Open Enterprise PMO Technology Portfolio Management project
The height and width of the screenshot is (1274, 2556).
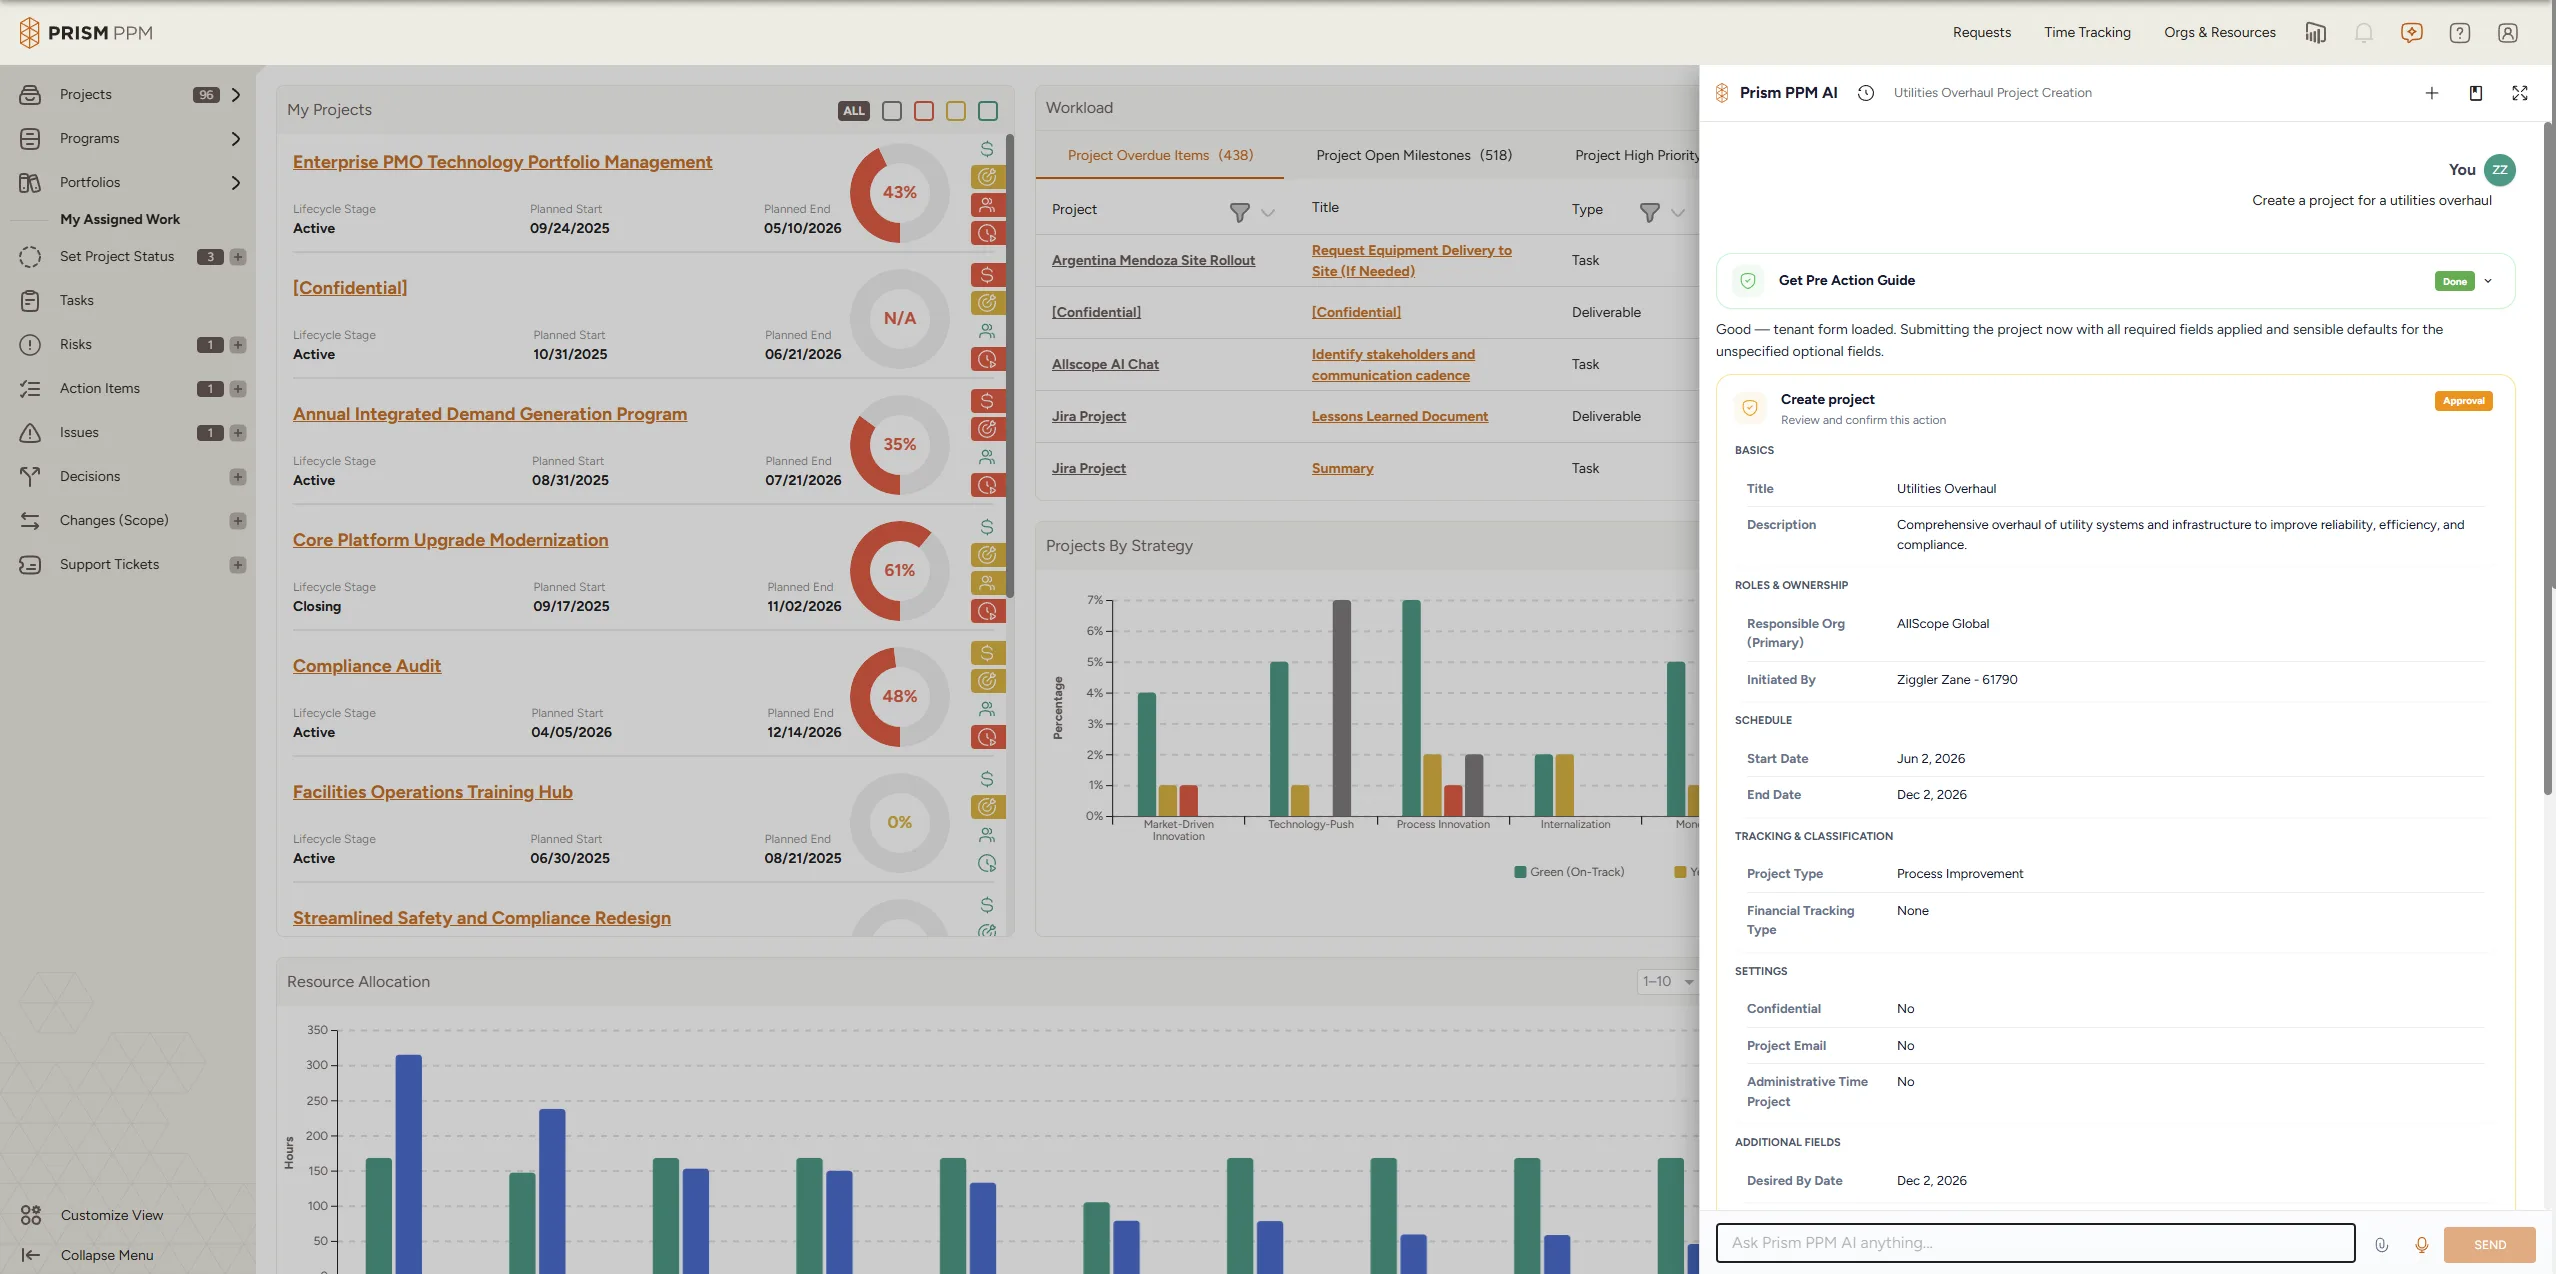[502, 162]
